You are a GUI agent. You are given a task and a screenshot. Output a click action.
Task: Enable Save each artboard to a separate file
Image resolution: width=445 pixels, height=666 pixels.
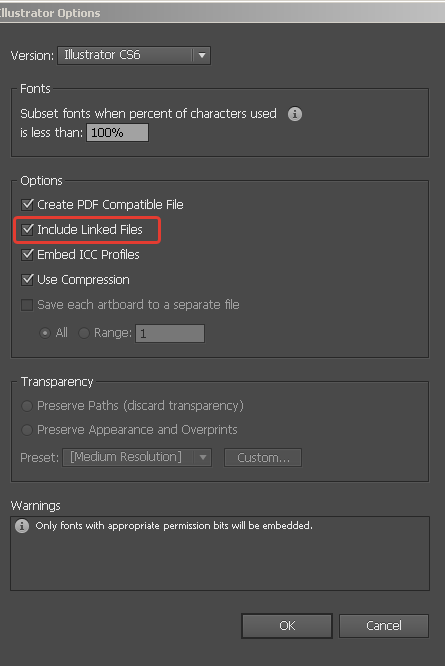click(x=27, y=305)
